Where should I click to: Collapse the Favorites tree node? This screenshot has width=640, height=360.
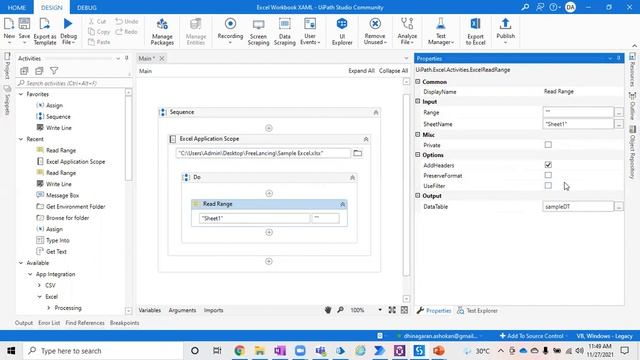[x=21, y=94]
